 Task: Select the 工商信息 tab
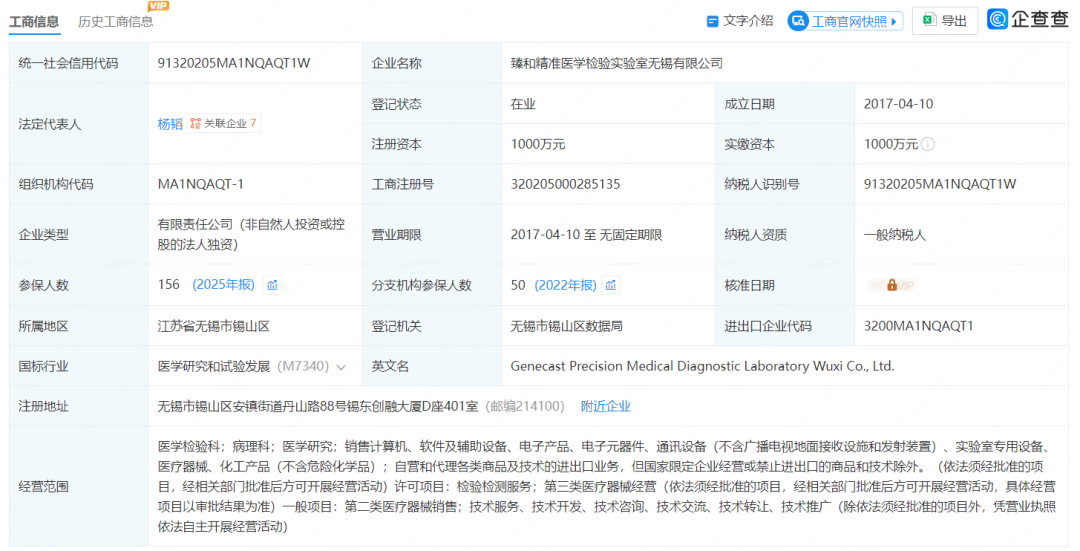pyautogui.click(x=34, y=21)
